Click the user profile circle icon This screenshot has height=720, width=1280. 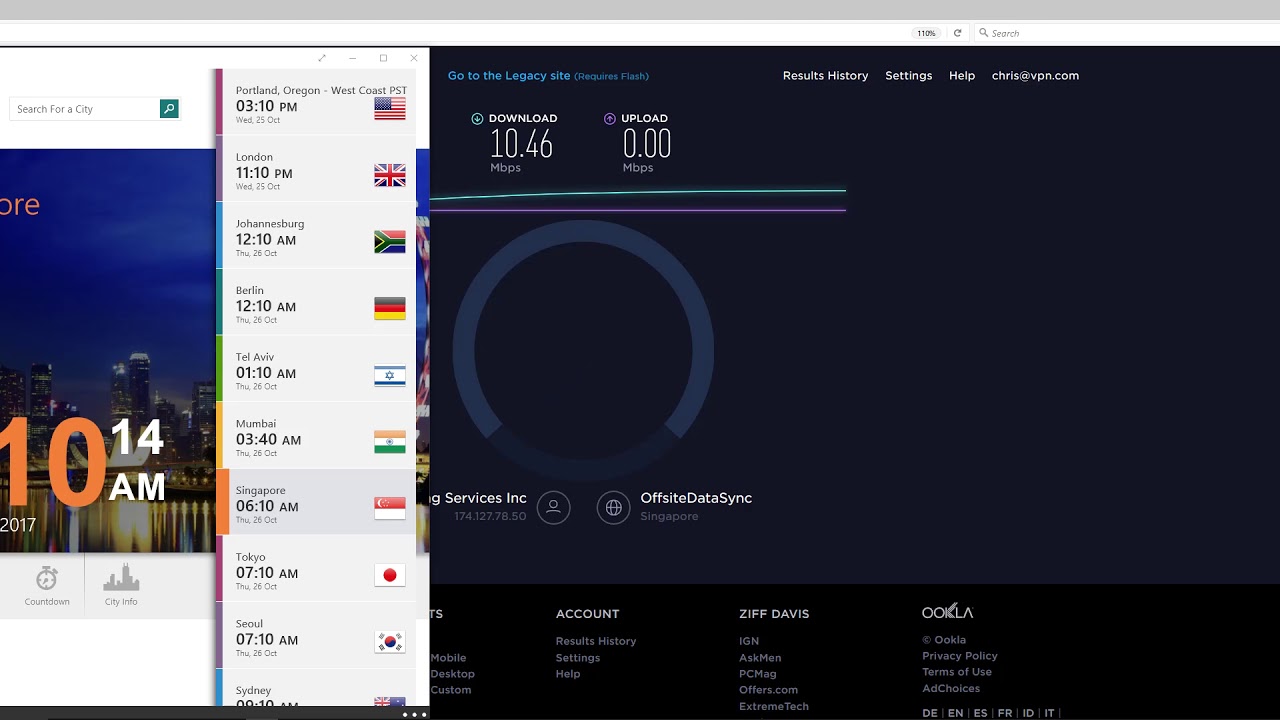point(553,507)
